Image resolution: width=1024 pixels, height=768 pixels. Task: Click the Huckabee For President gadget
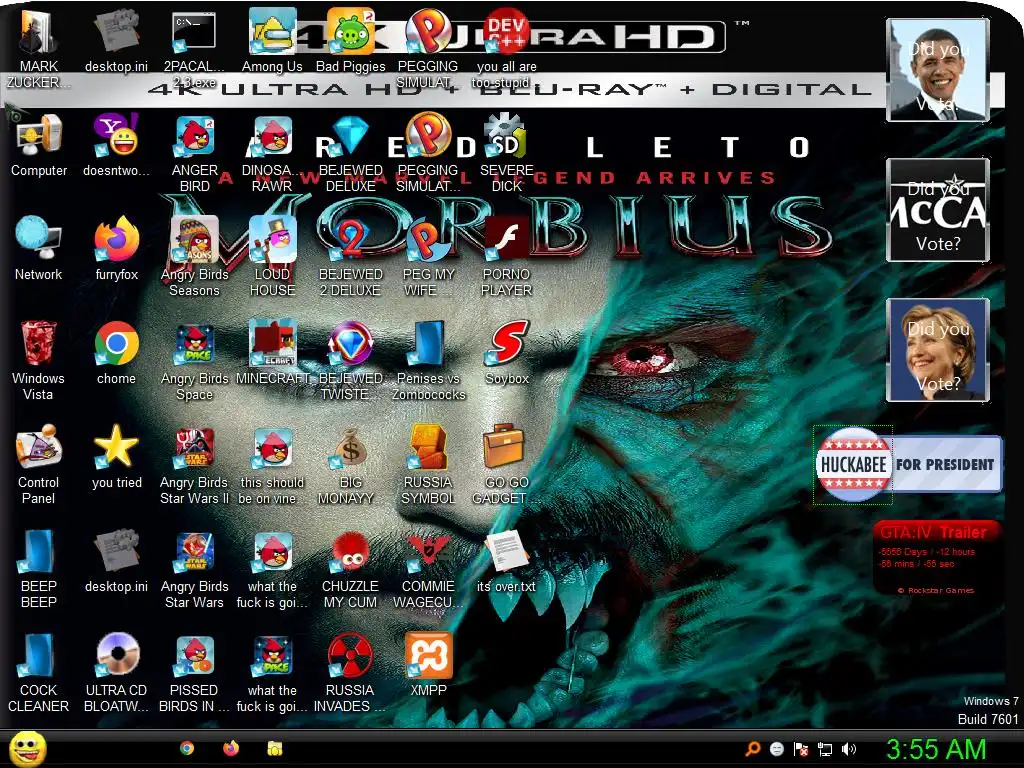coord(908,464)
